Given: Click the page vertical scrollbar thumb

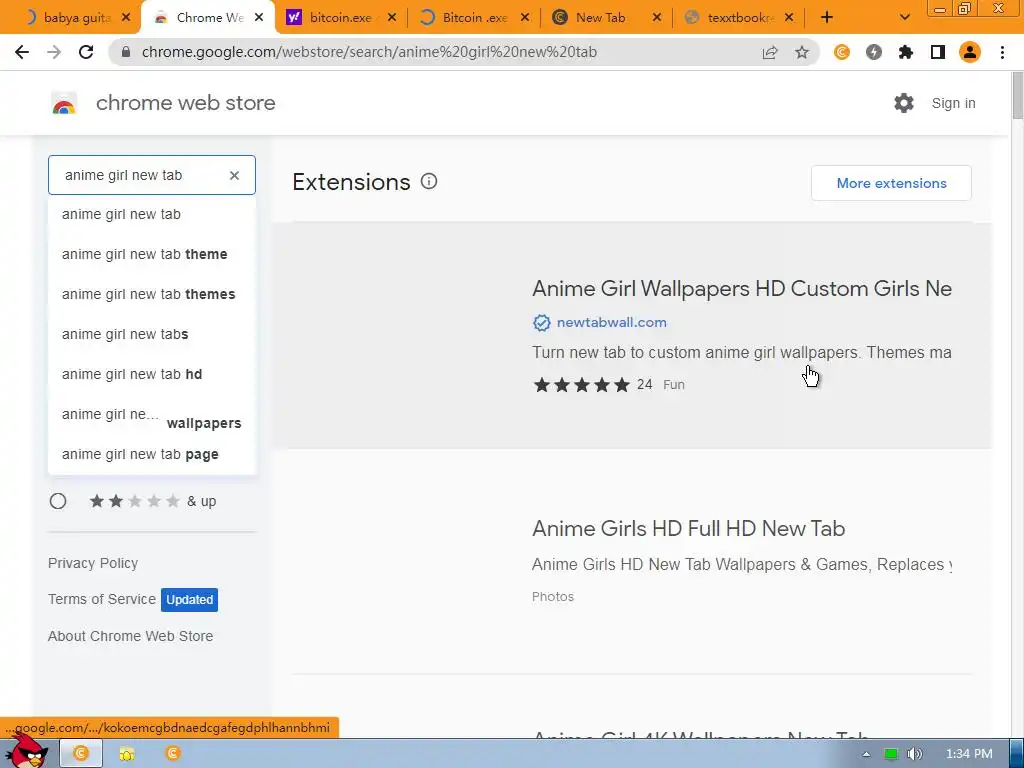Looking at the screenshot, I should [1017, 97].
